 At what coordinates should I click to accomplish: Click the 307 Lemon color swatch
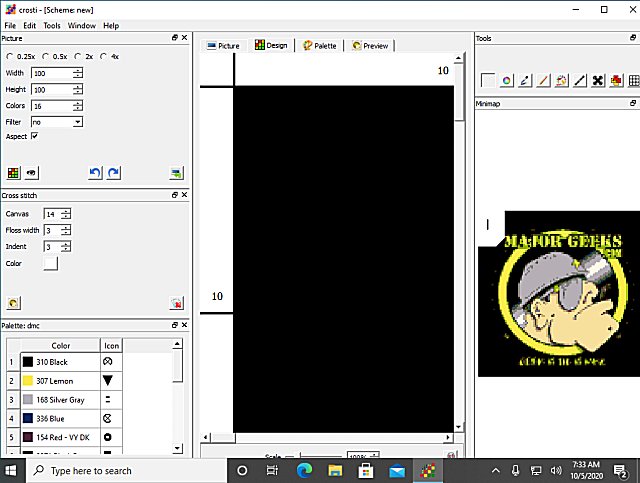point(28,381)
